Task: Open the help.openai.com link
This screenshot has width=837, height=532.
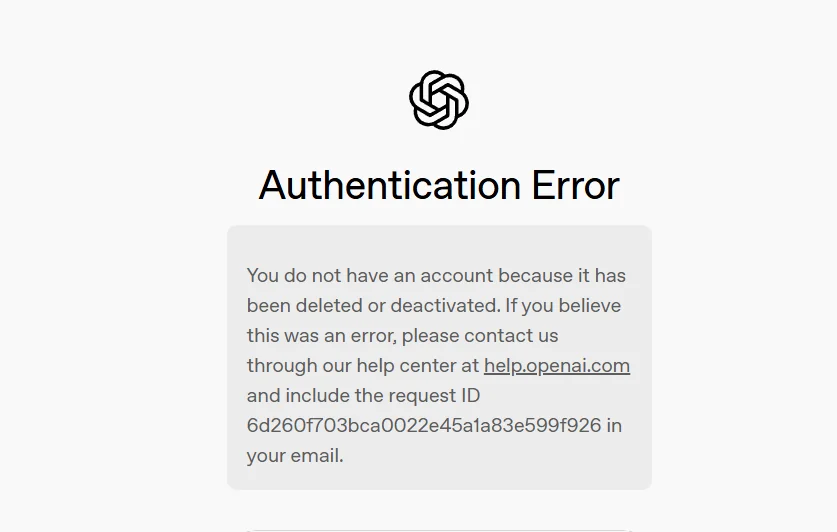Action: (556, 365)
